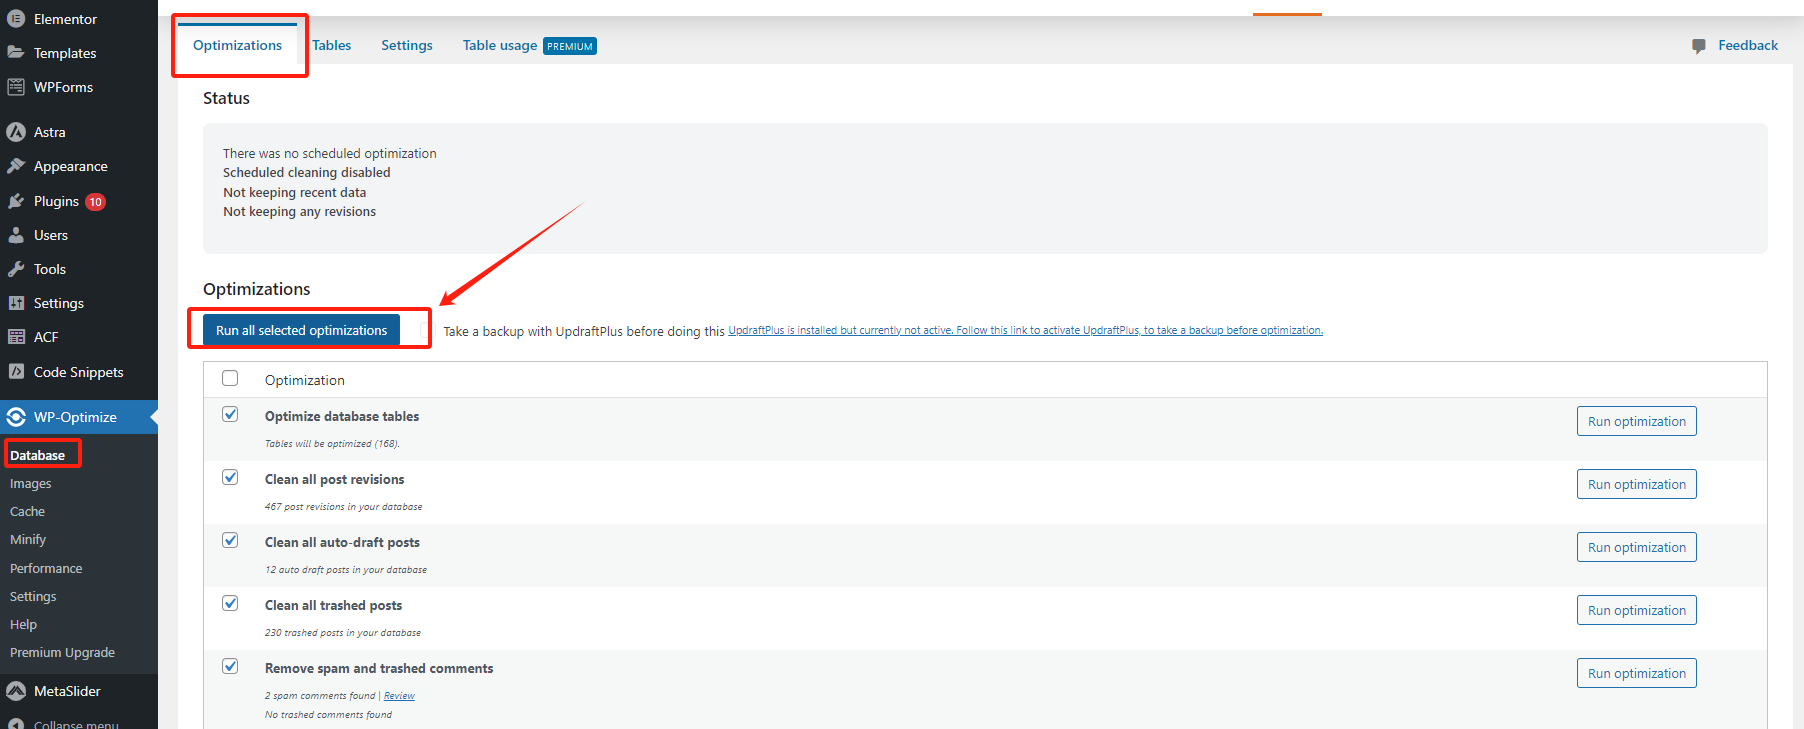Click Run all selected optimizations button

pos(301,330)
